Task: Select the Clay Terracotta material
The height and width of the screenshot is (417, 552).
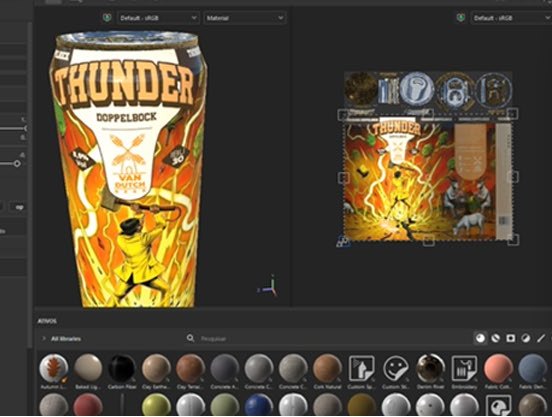Action: tap(190, 368)
